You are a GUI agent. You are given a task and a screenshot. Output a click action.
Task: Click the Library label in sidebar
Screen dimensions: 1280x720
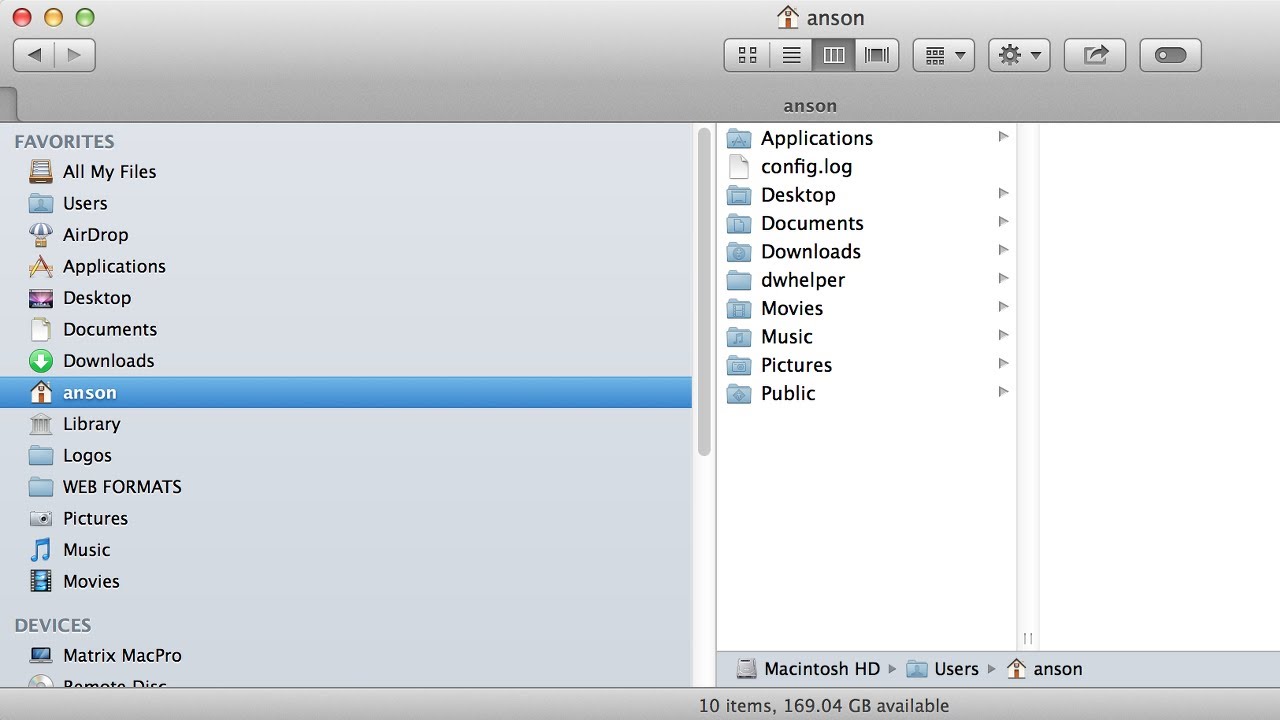[x=91, y=424]
